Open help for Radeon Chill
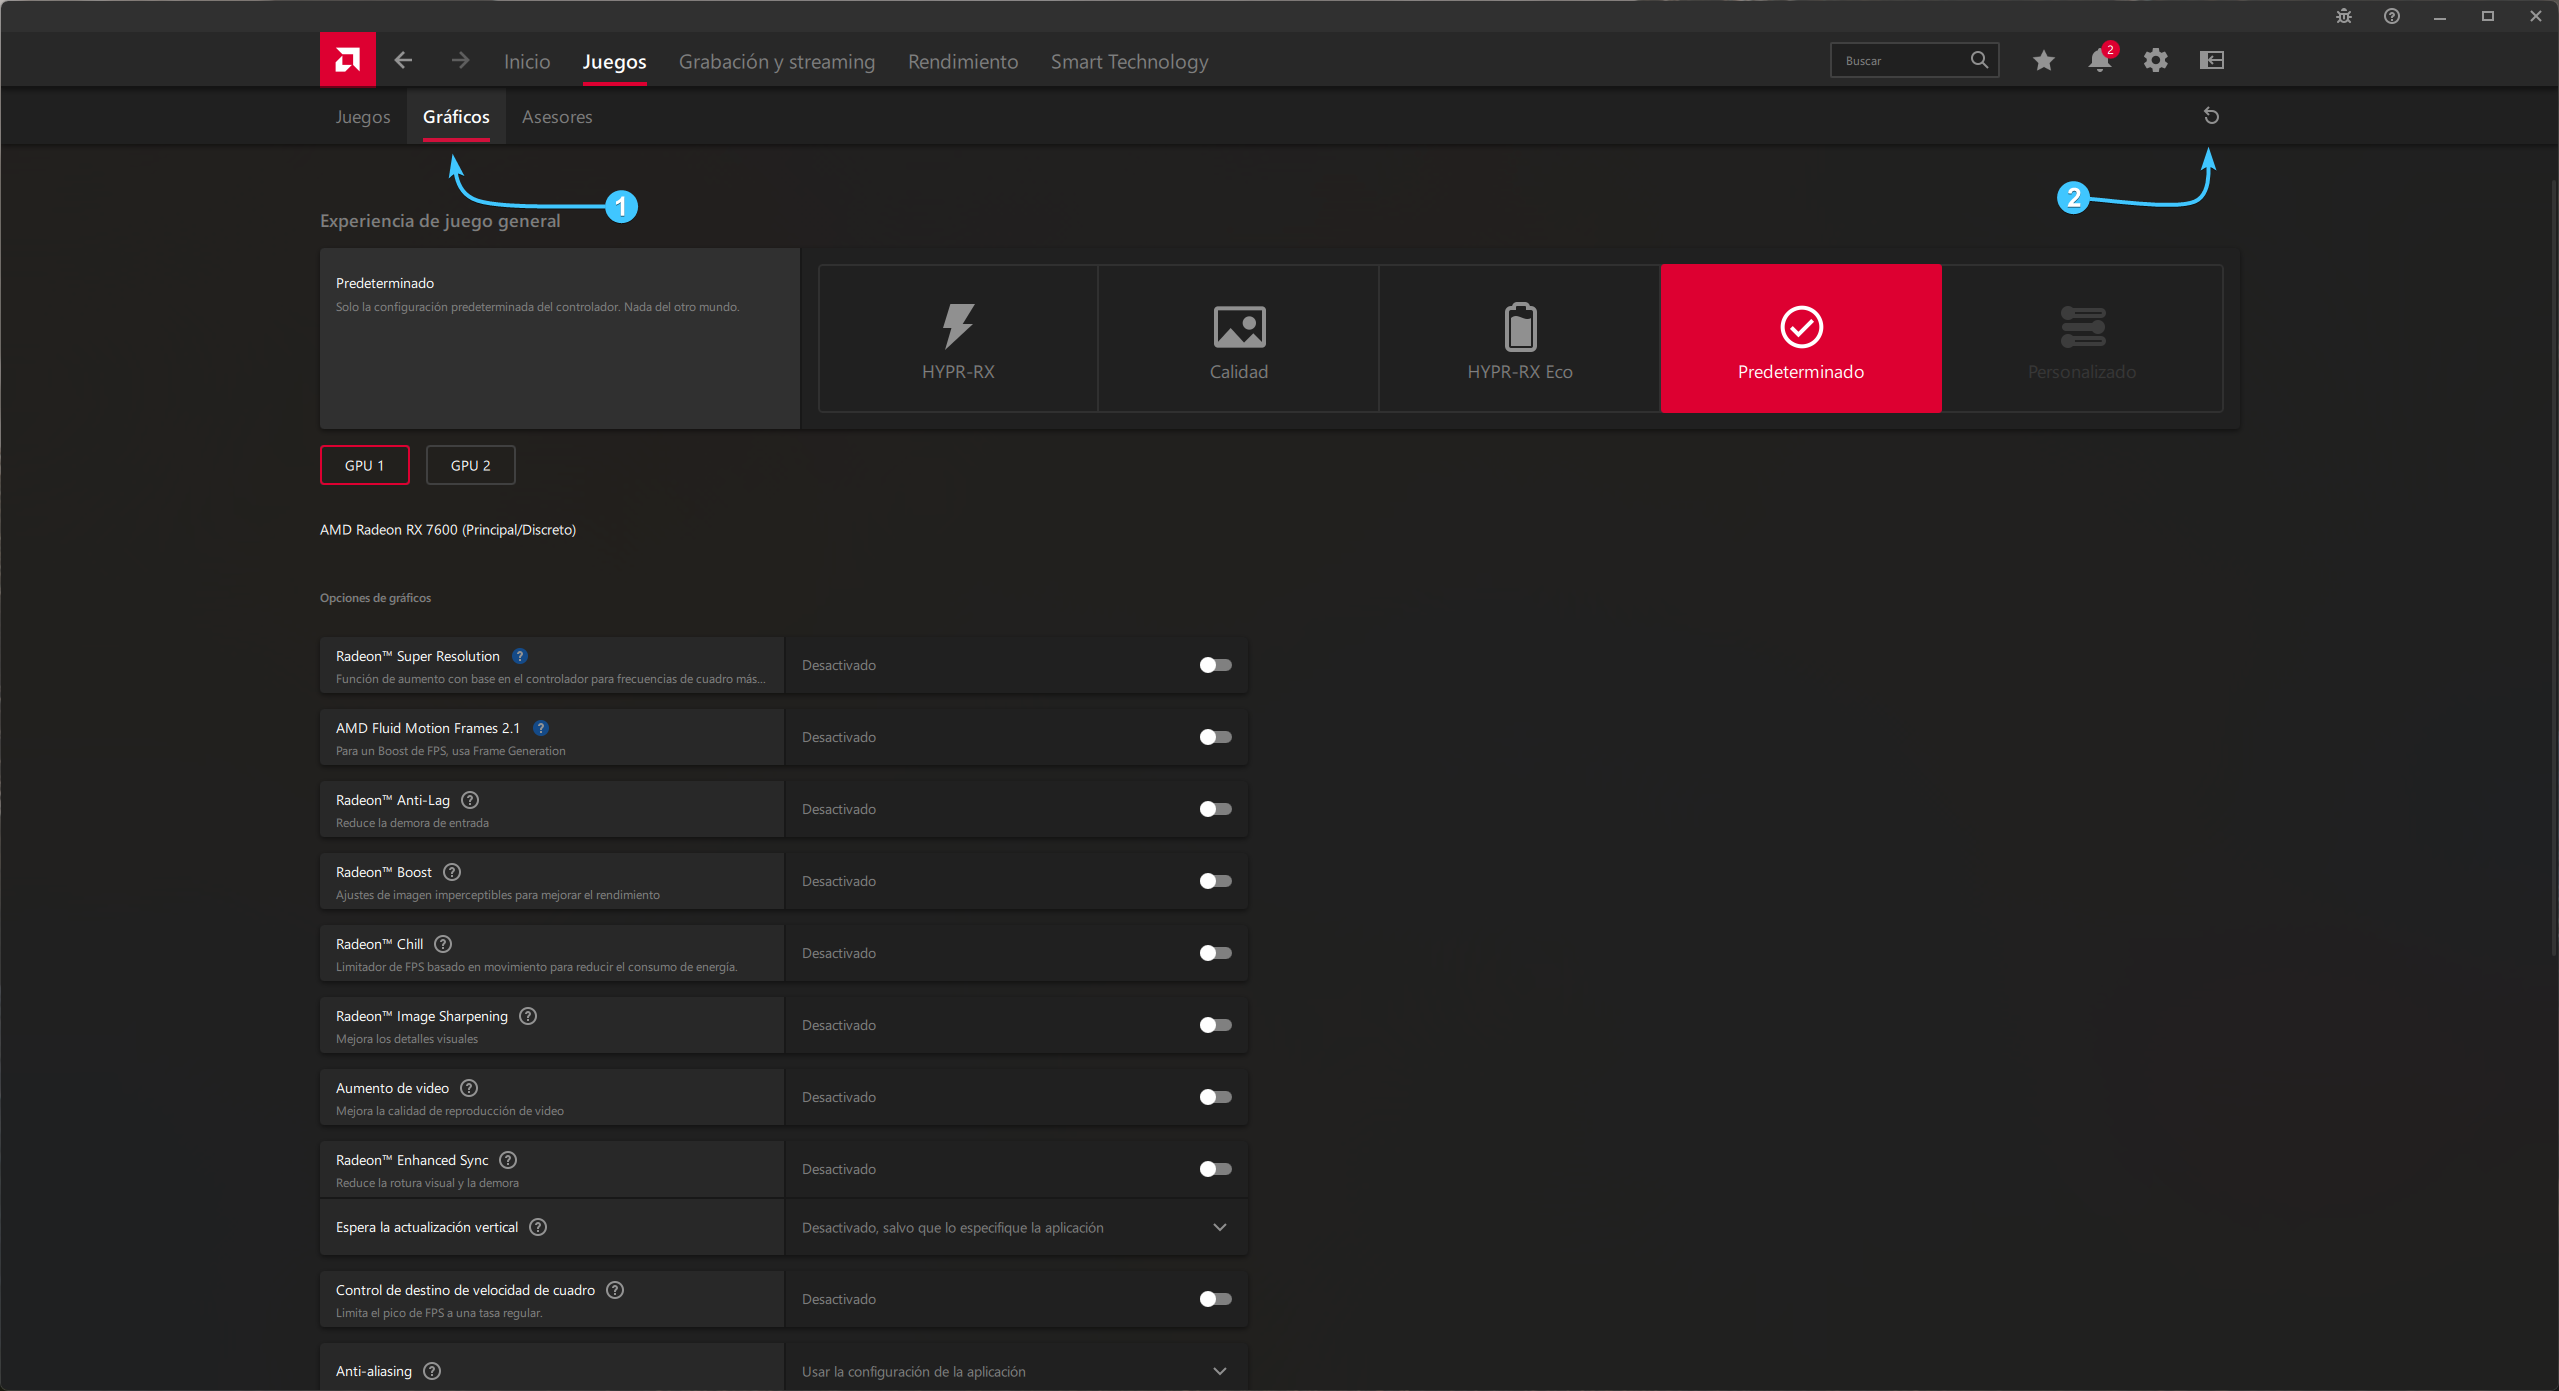 click(443, 944)
